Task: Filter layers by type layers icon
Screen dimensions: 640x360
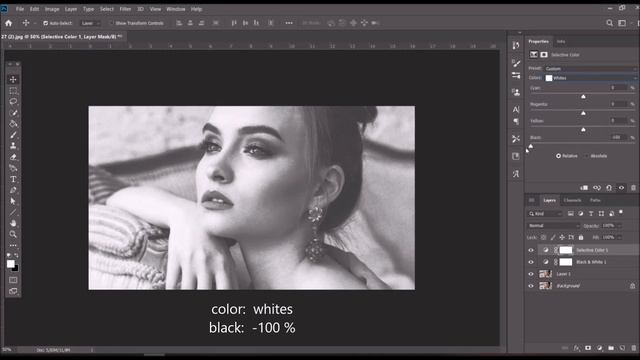Action: (x=591, y=213)
